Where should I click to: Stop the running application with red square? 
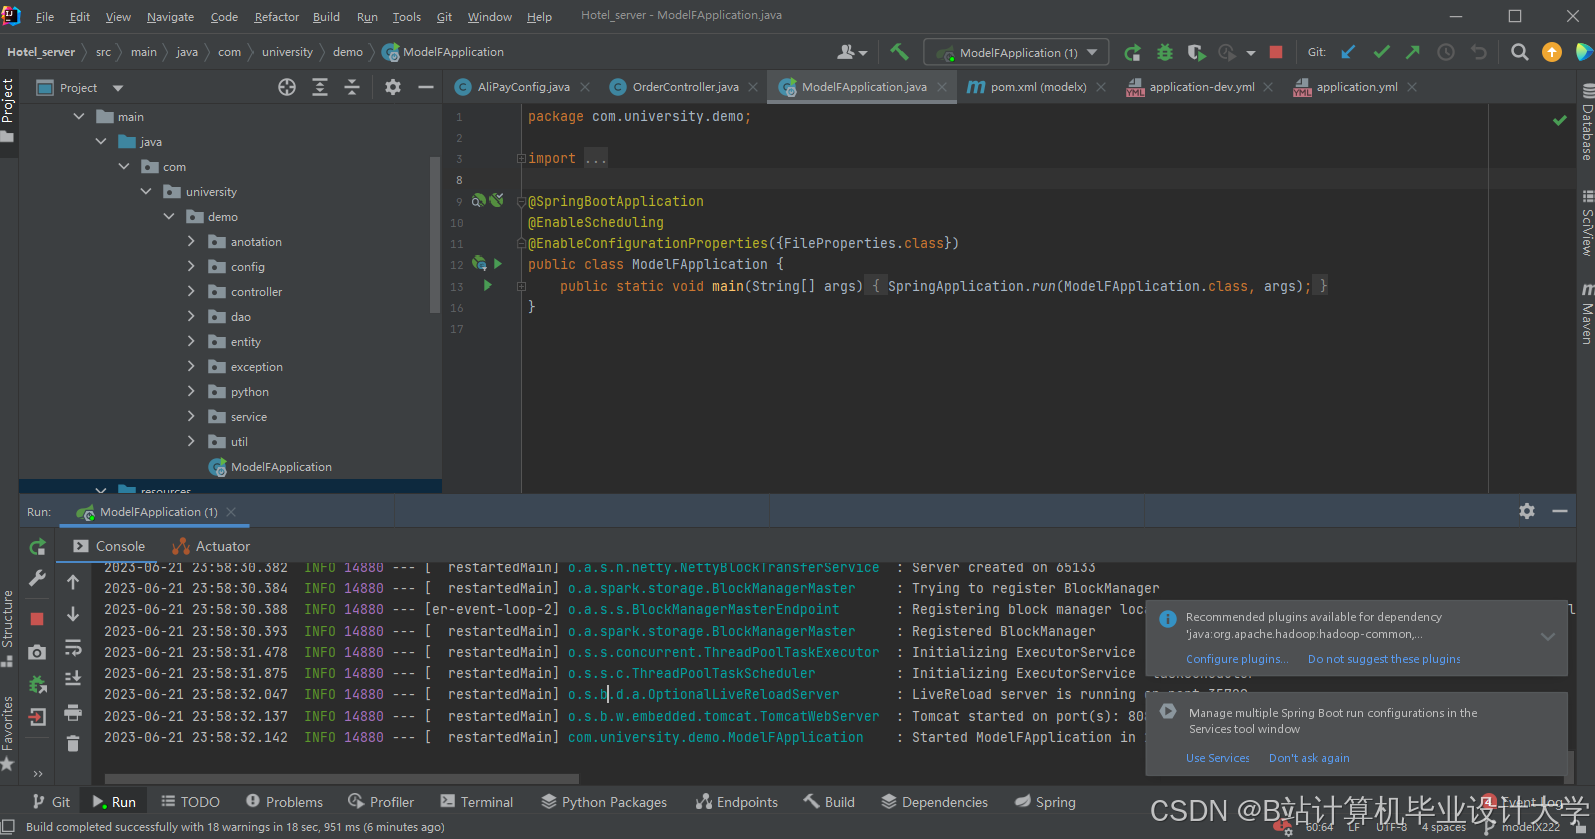1276,52
